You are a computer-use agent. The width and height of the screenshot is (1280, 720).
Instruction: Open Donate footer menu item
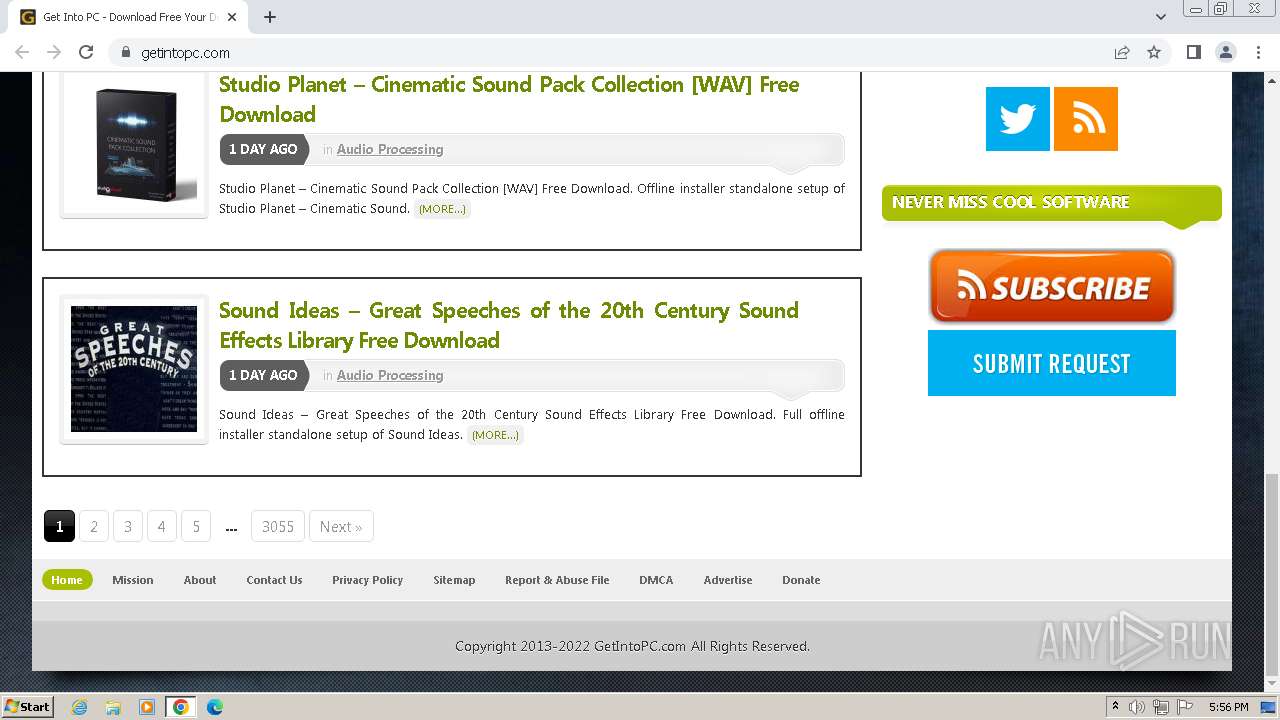[x=801, y=580]
